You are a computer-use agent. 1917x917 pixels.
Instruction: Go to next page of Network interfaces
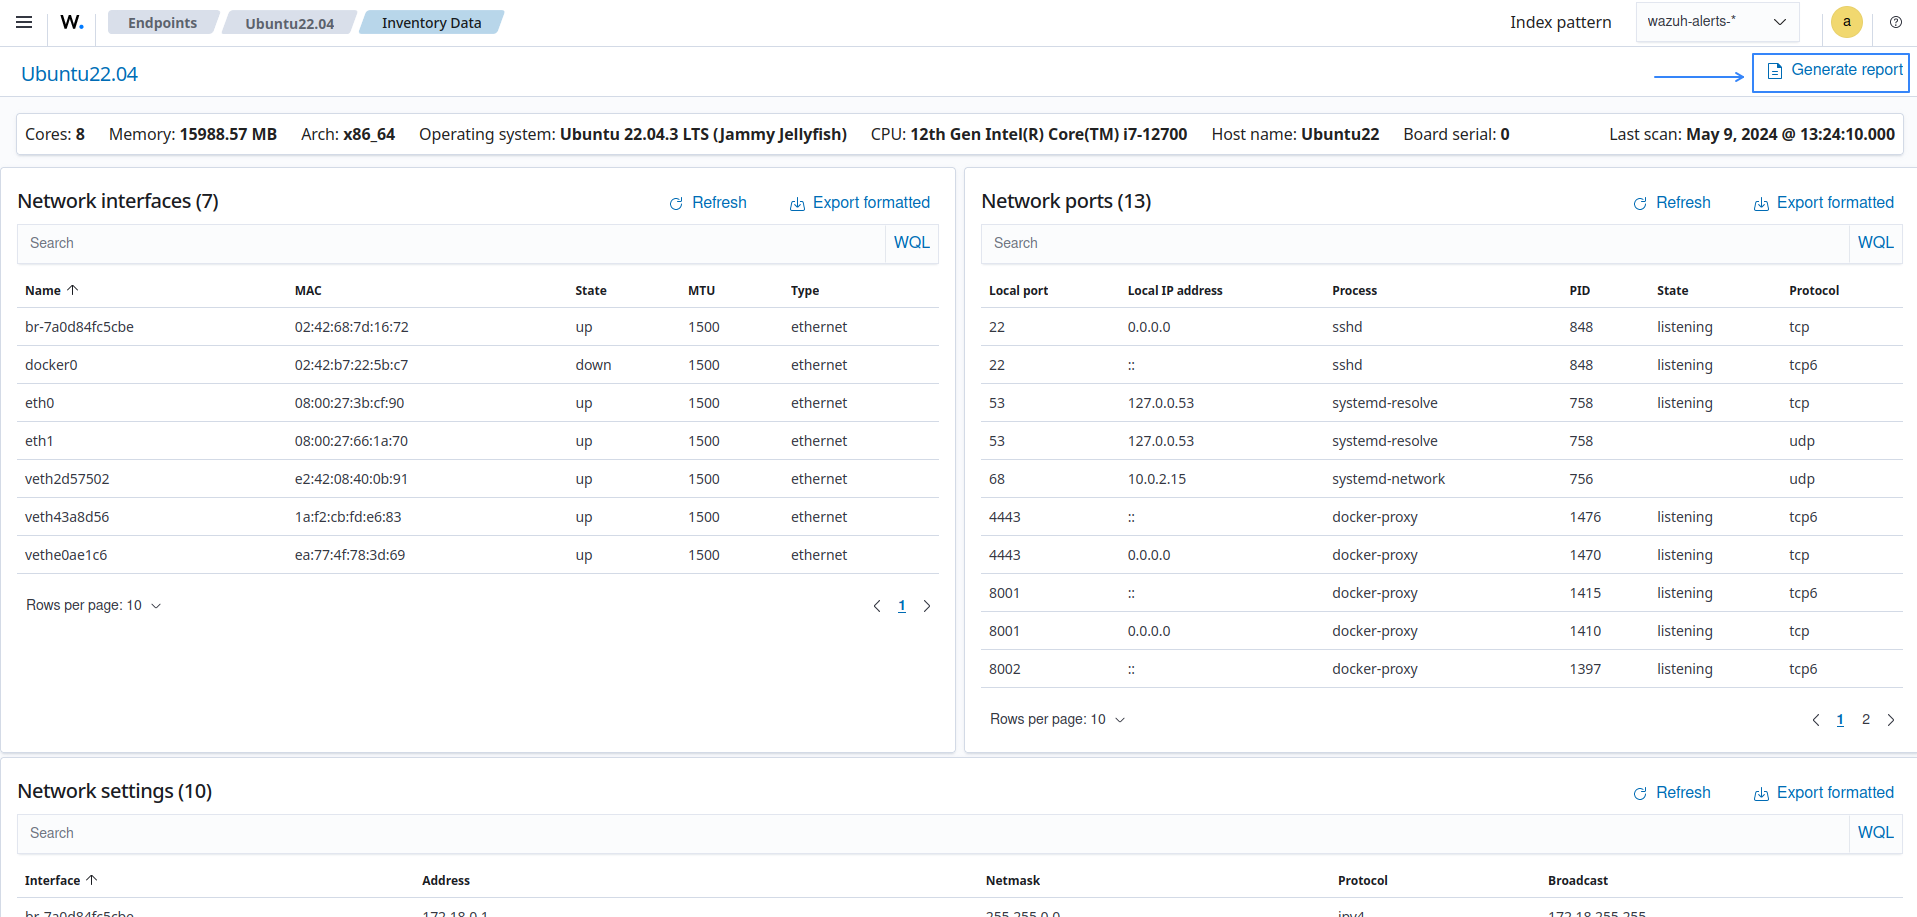(x=927, y=606)
